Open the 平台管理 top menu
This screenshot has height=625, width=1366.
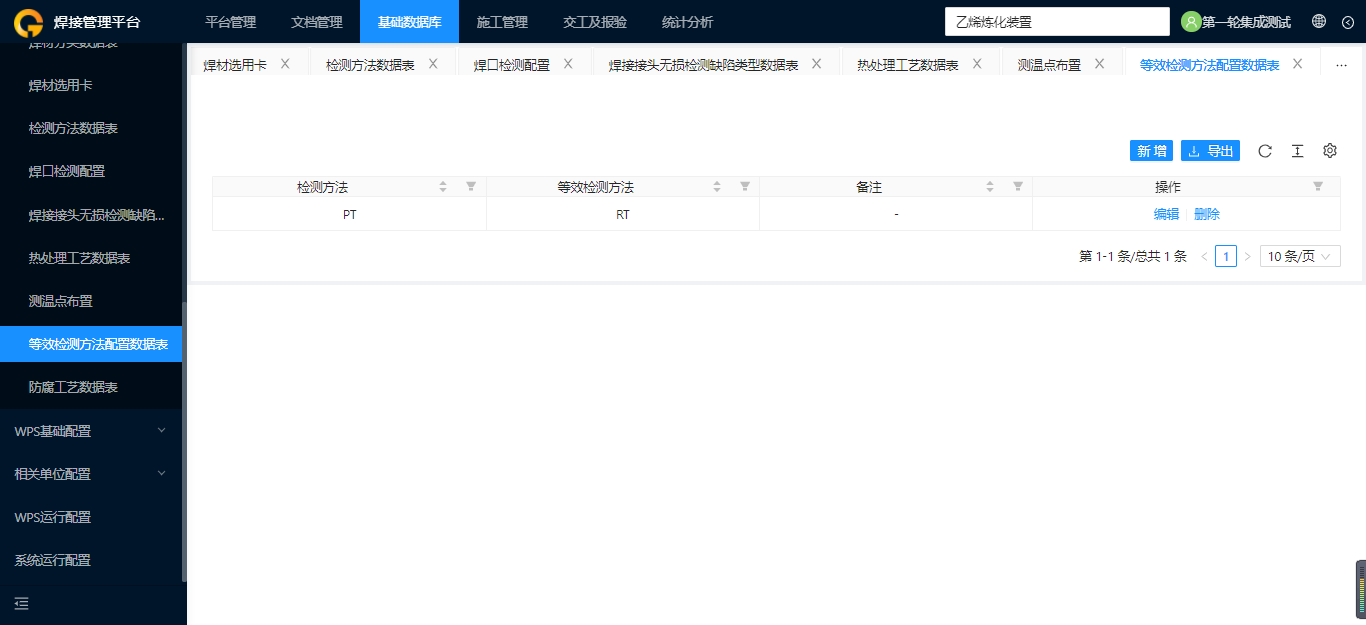click(231, 22)
